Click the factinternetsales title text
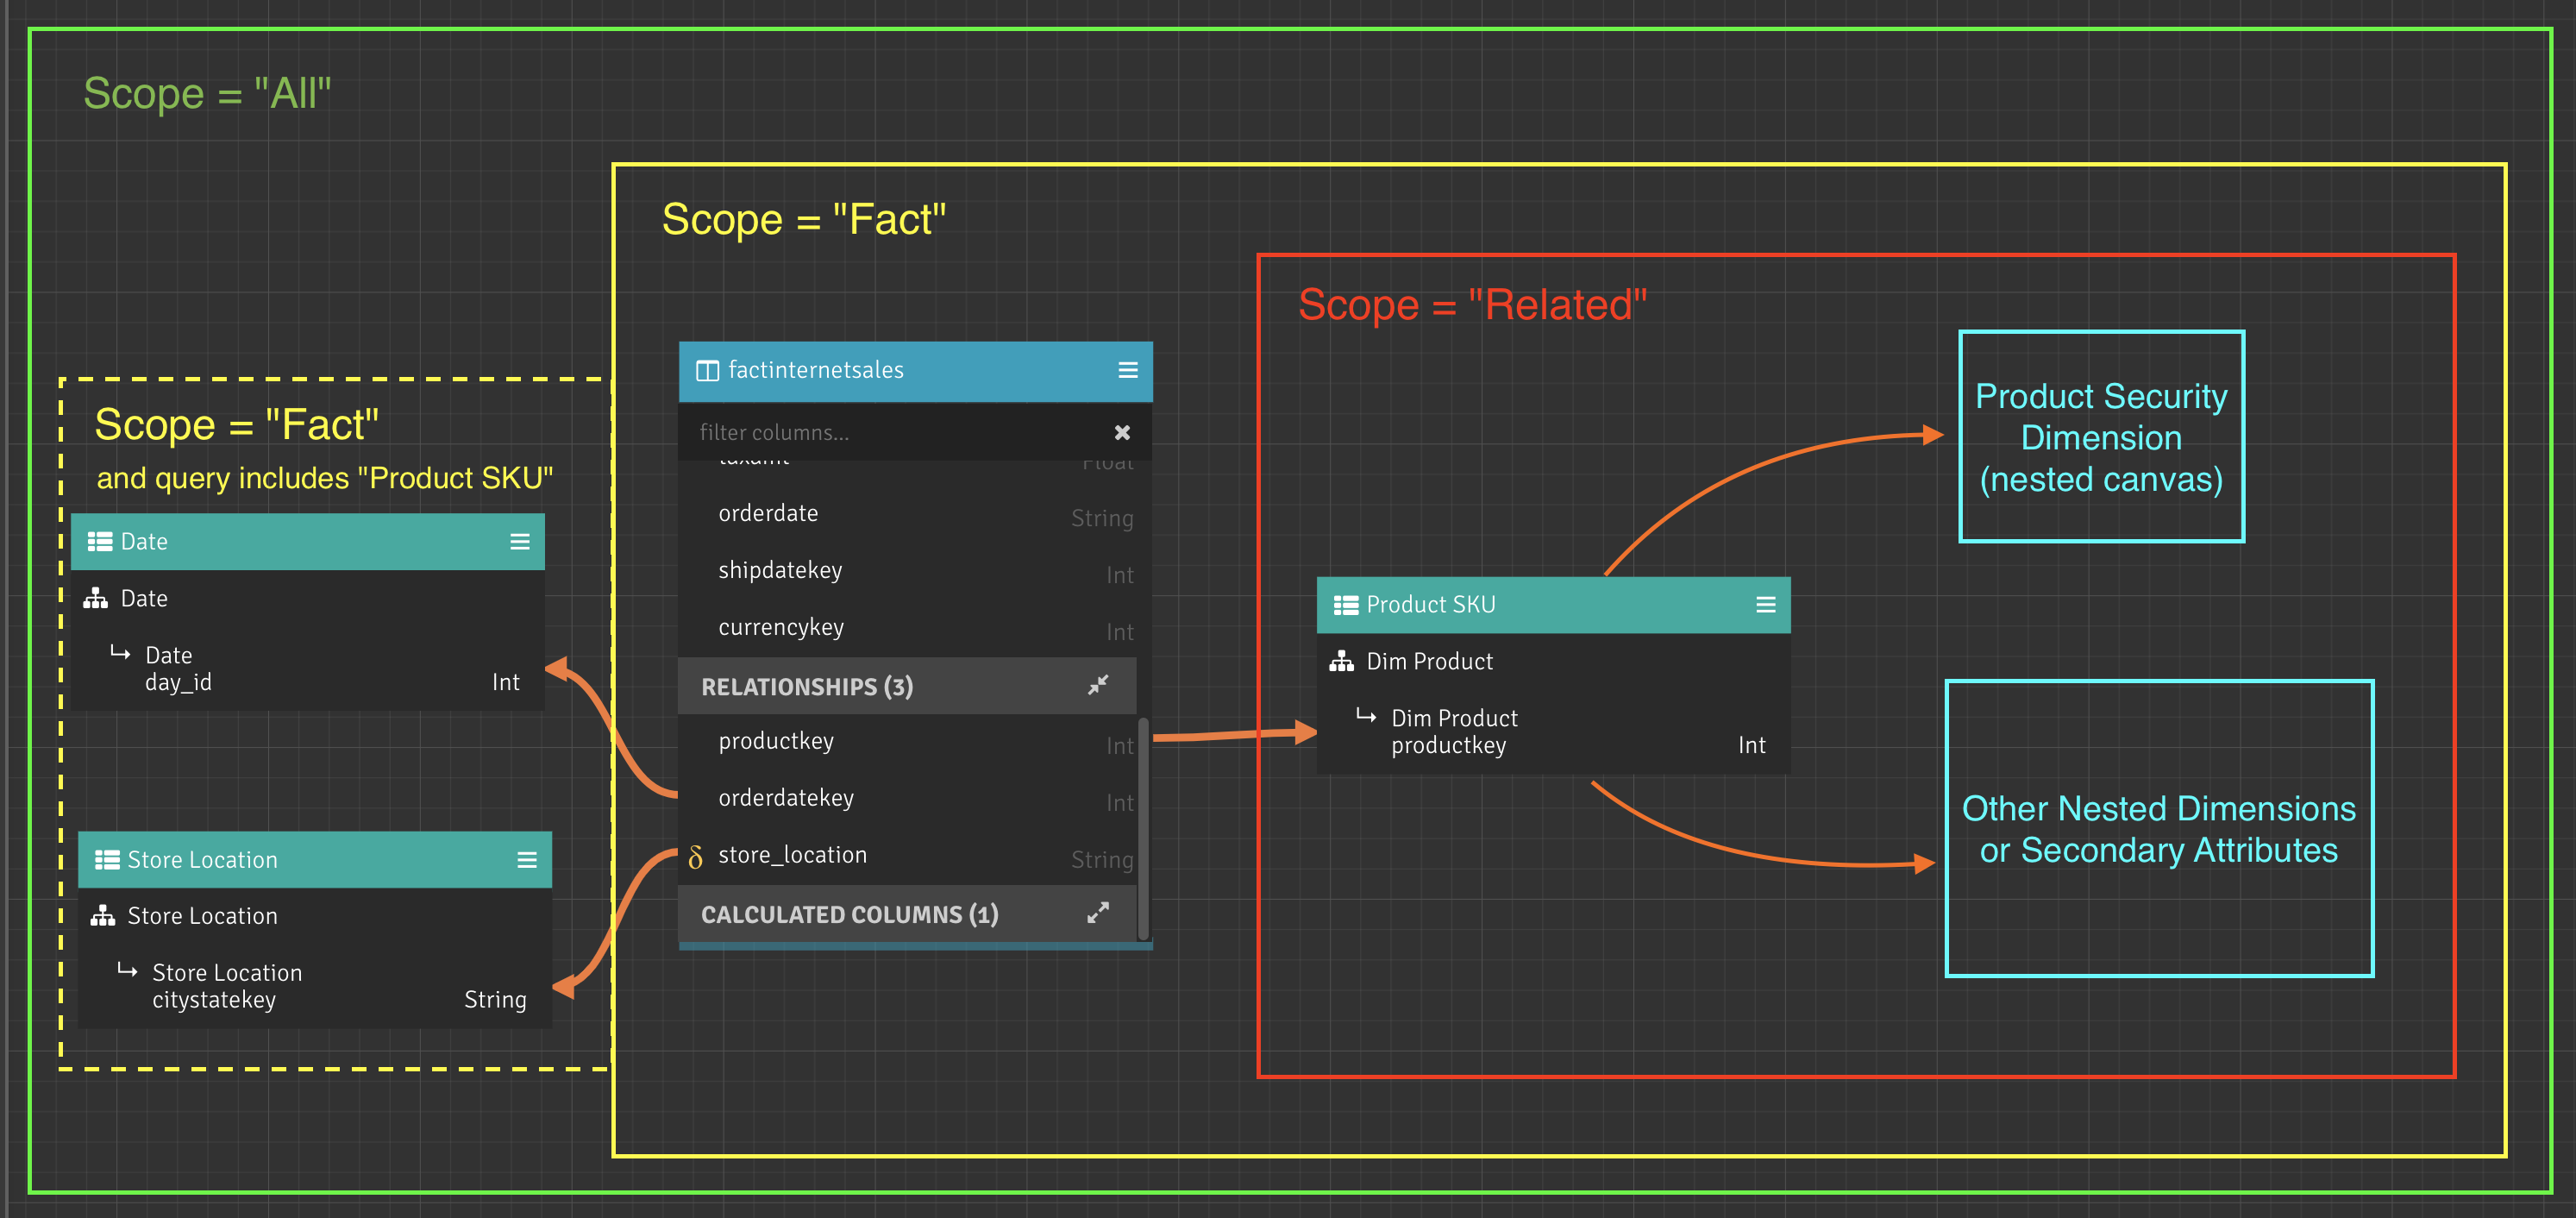The image size is (2576, 1218). (816, 370)
